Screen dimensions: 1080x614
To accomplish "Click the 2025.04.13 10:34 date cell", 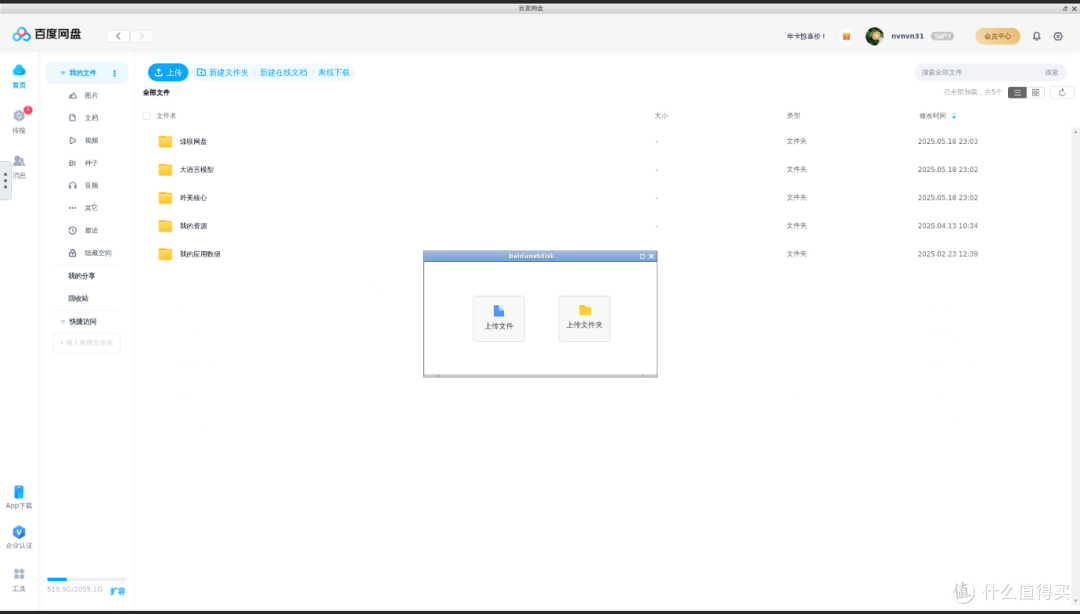I will point(948,226).
